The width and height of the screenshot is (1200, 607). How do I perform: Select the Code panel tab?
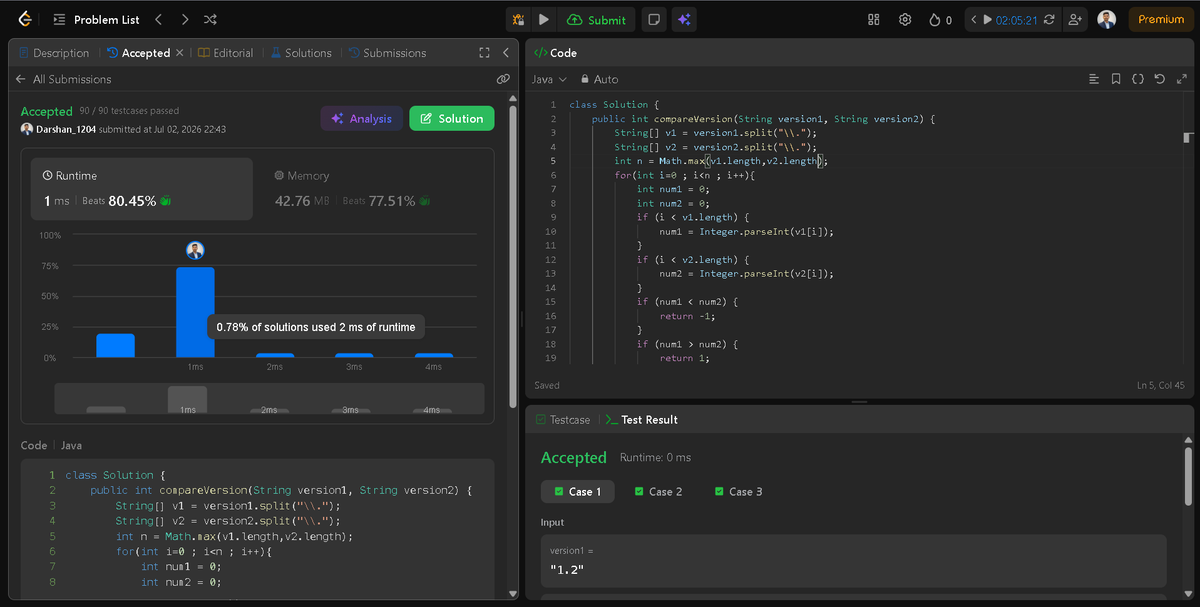[x=555, y=53]
